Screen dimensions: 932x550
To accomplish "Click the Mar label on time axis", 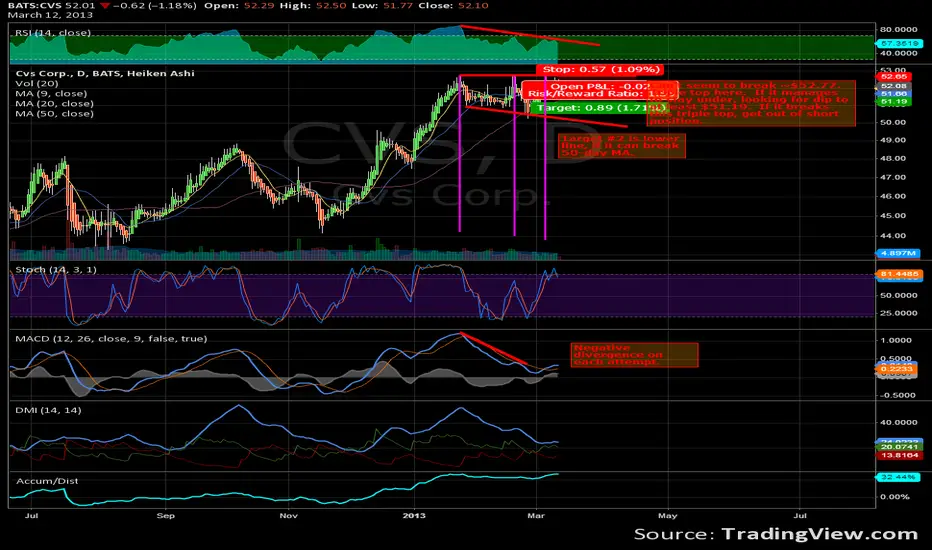I will click(536, 516).
